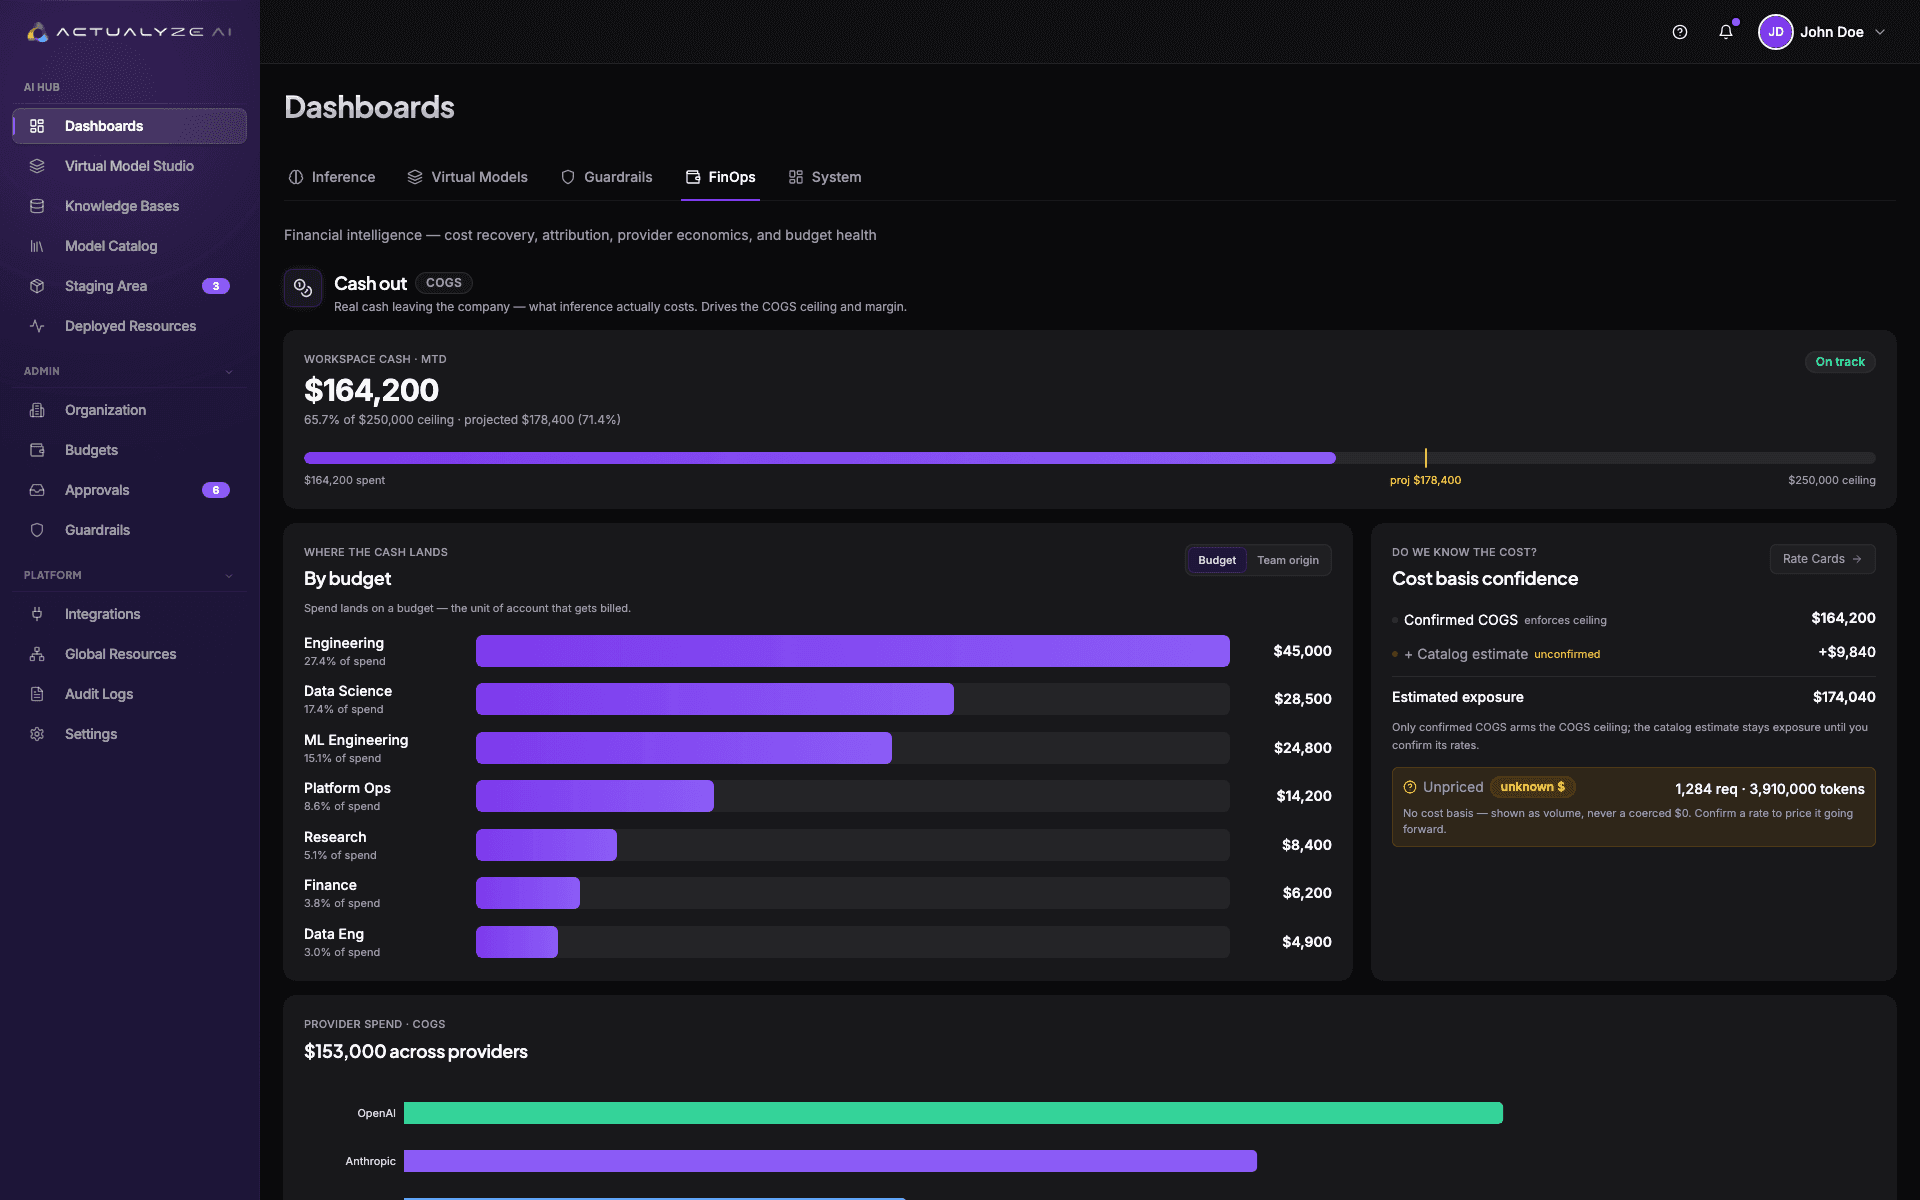Click the Integrations plug icon
This screenshot has width=1920, height=1200.
[37, 614]
